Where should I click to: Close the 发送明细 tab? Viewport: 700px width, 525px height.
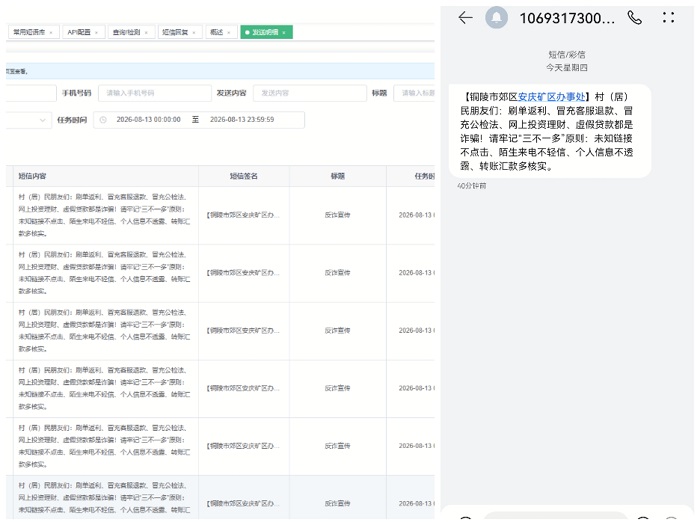[284, 33]
